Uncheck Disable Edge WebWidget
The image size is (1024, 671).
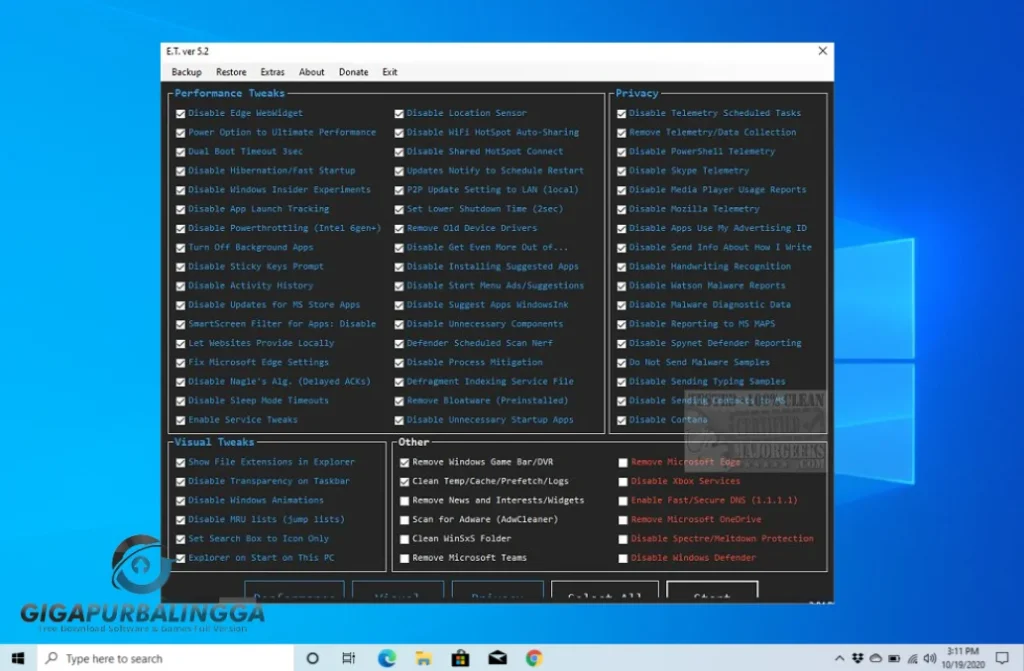tap(181, 113)
